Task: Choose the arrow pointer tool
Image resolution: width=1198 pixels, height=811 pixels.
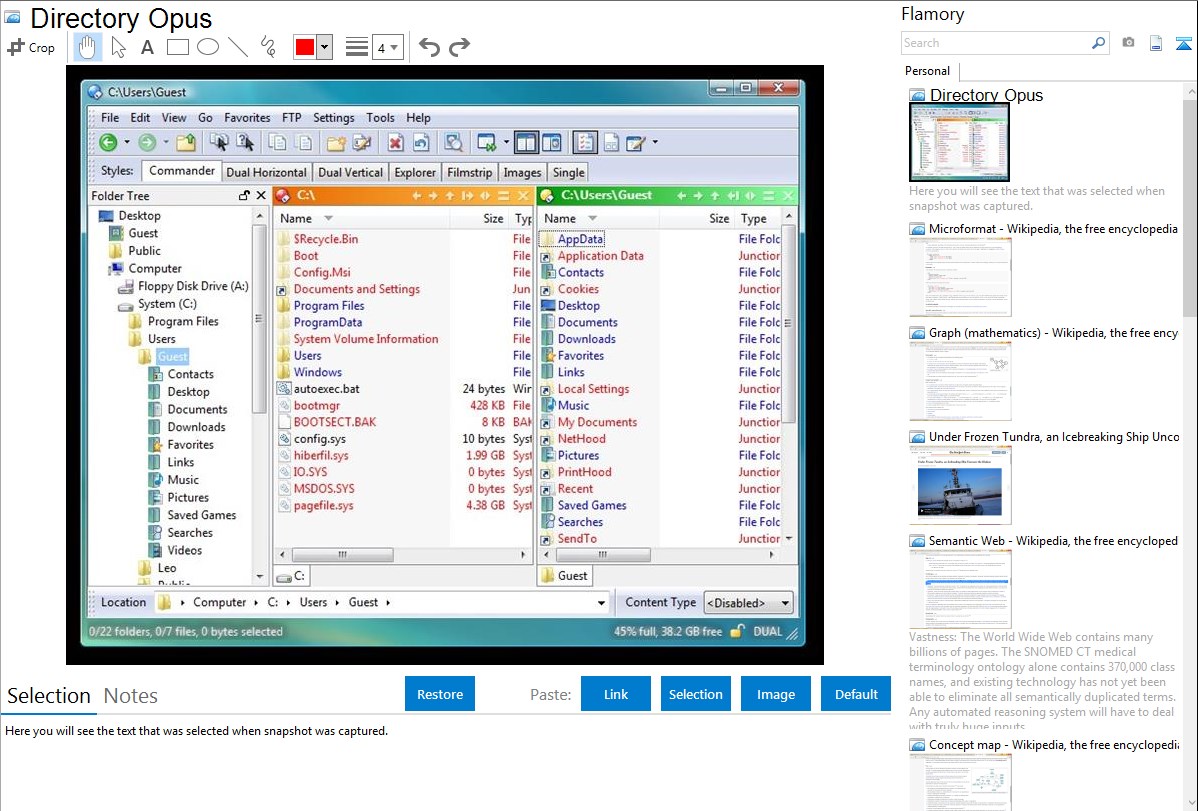Action: pyautogui.click(x=118, y=47)
